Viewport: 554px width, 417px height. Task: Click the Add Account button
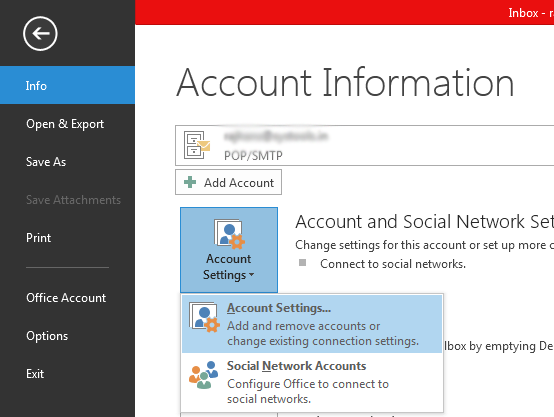coord(228,182)
